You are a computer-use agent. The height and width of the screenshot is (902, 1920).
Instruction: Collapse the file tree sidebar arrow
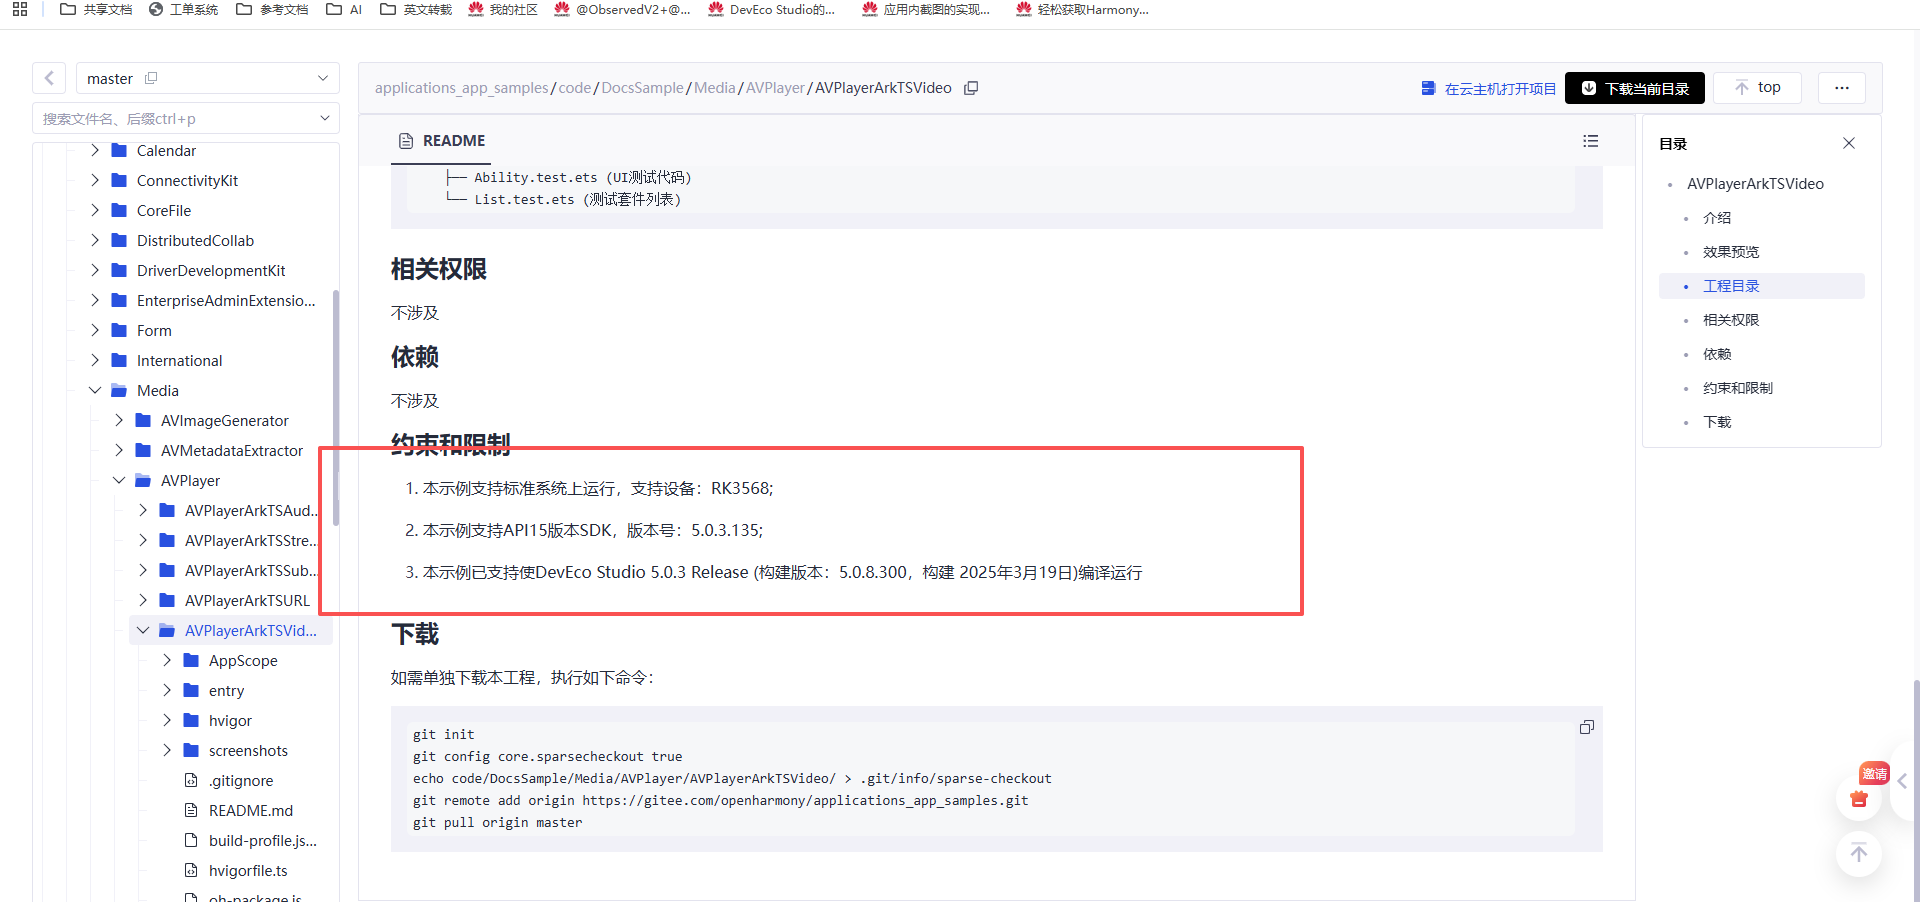[x=49, y=78]
